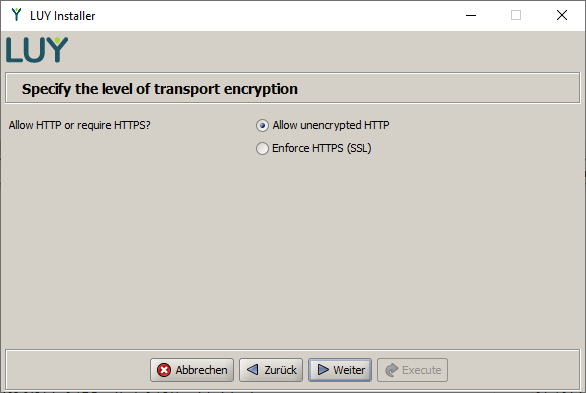This screenshot has height=393, width=586.
Task: Continue with the Weiter button
Action: 340,370
